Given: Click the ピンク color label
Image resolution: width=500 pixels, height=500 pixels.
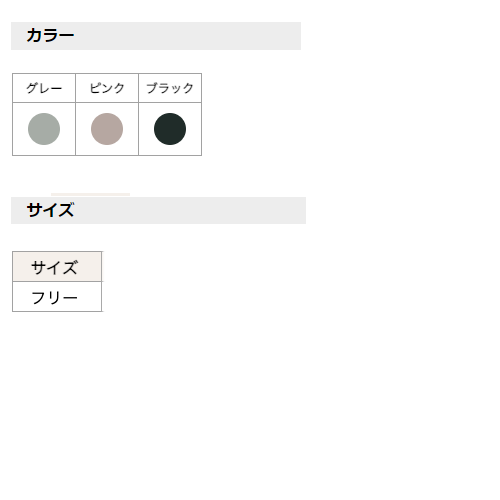Looking at the screenshot, I should [x=107, y=88].
